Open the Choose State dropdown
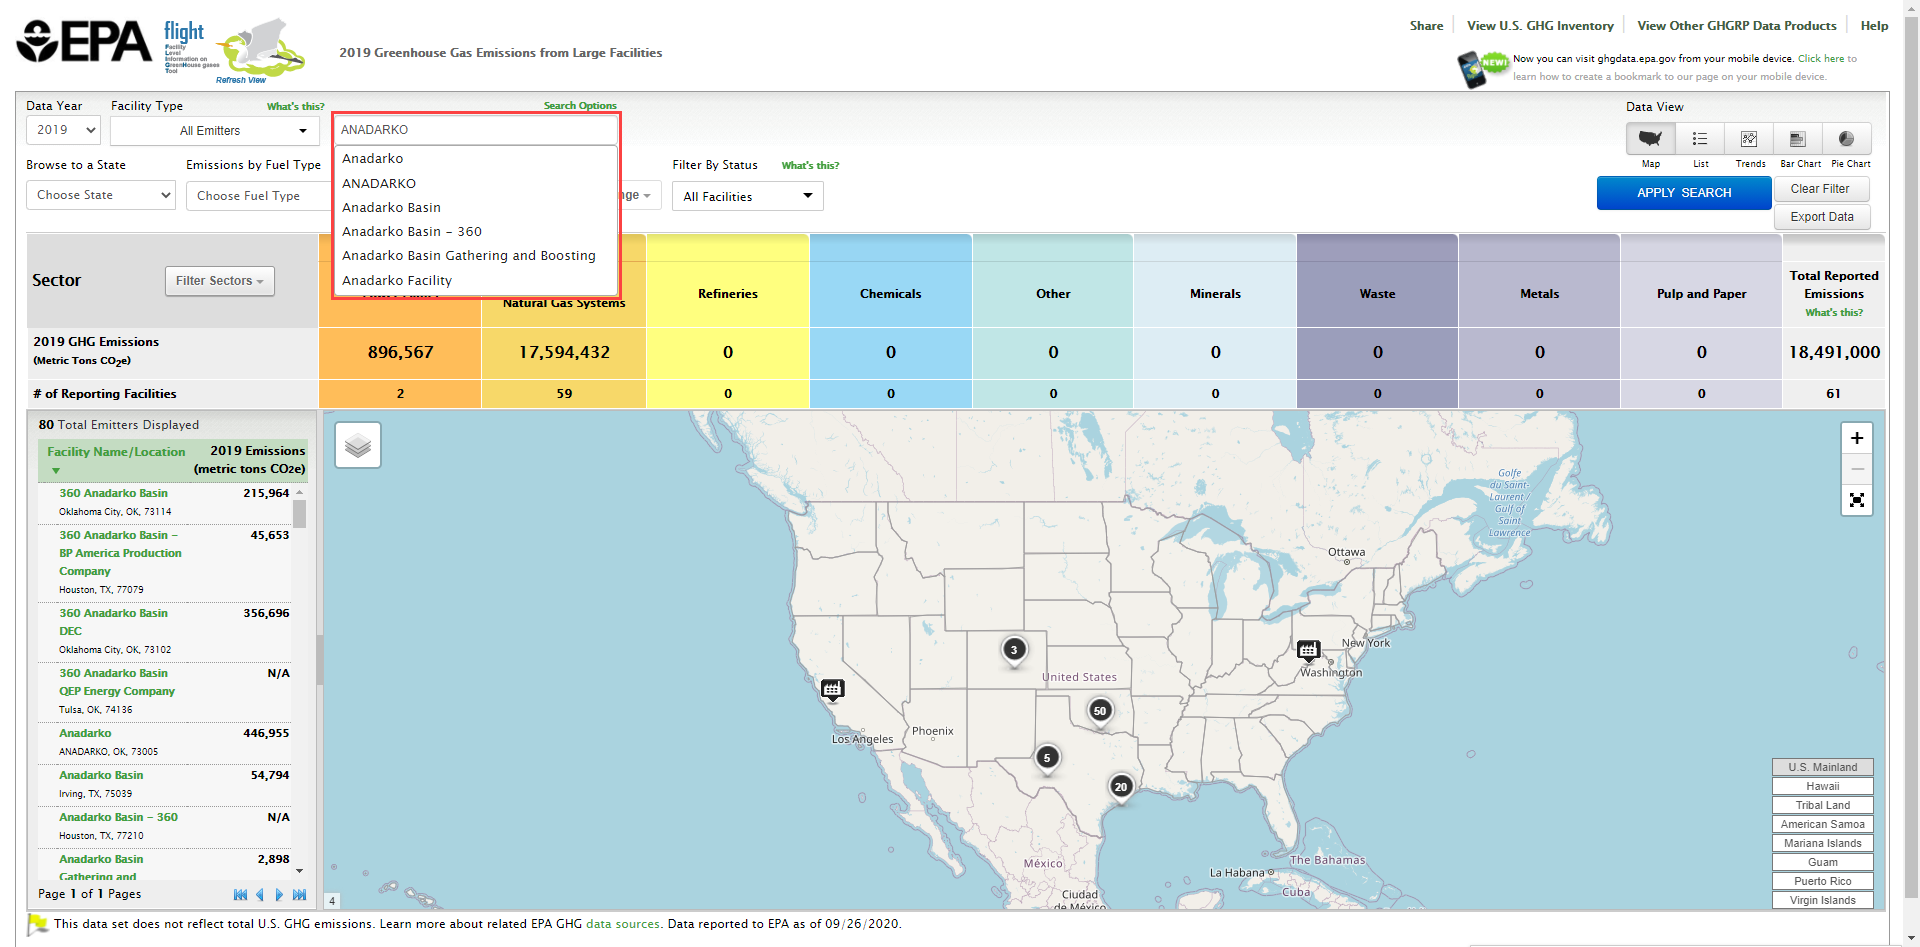Image resolution: width=1920 pixels, height=947 pixels. [101, 195]
